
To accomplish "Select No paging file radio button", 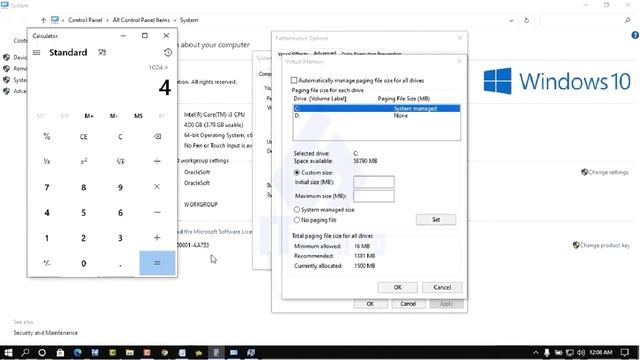I will [x=297, y=220].
